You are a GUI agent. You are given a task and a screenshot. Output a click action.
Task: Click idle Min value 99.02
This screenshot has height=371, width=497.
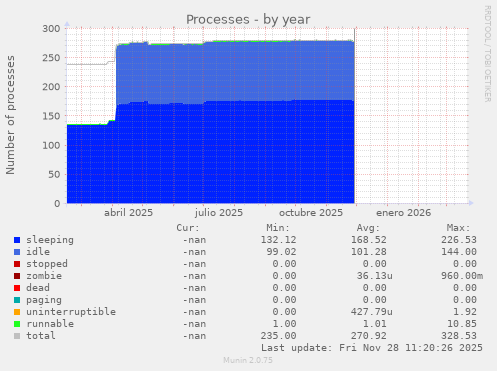(281, 252)
